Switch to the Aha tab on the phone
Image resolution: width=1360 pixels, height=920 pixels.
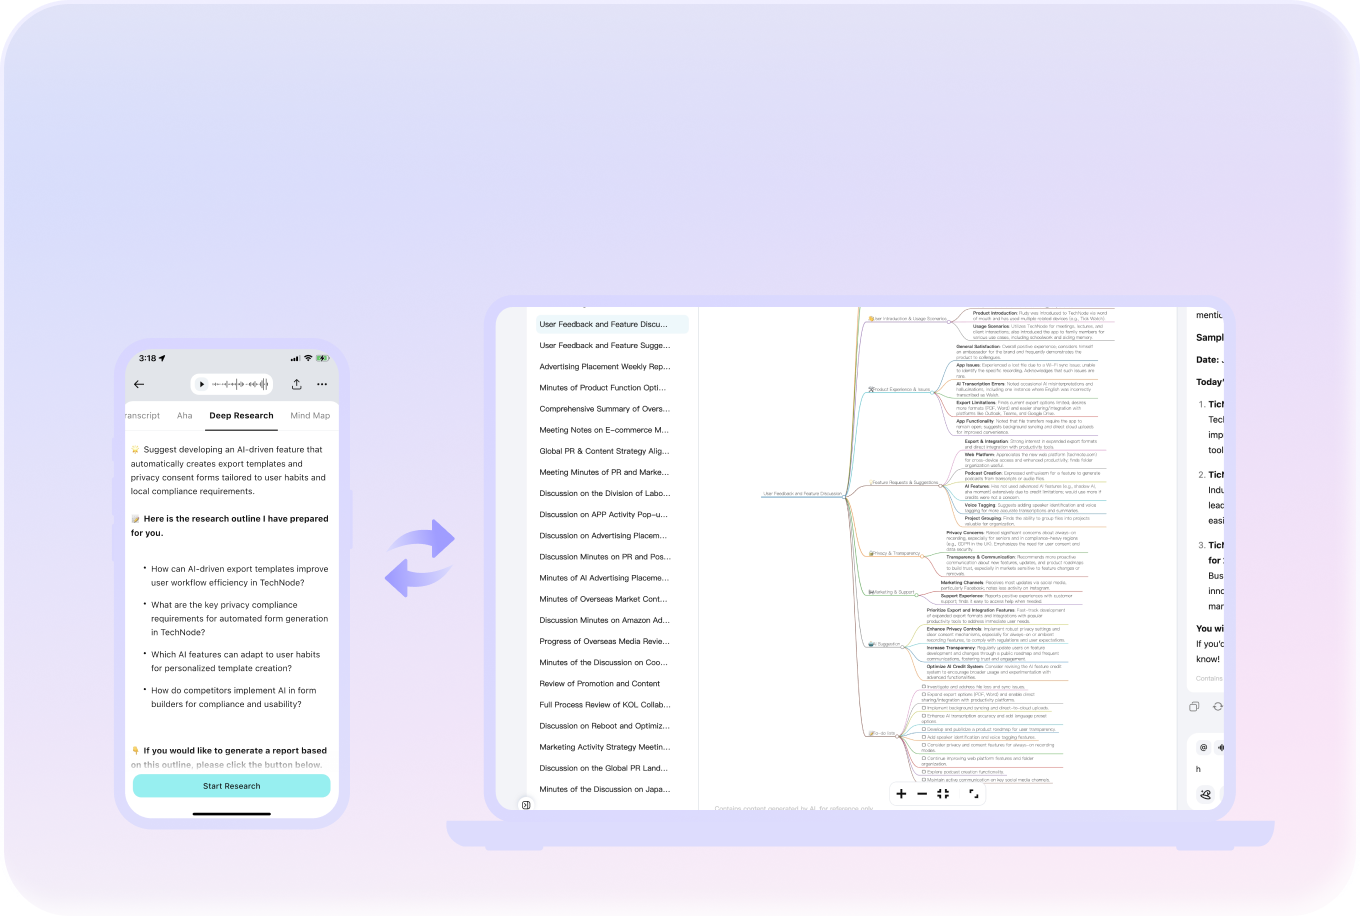[x=184, y=415]
